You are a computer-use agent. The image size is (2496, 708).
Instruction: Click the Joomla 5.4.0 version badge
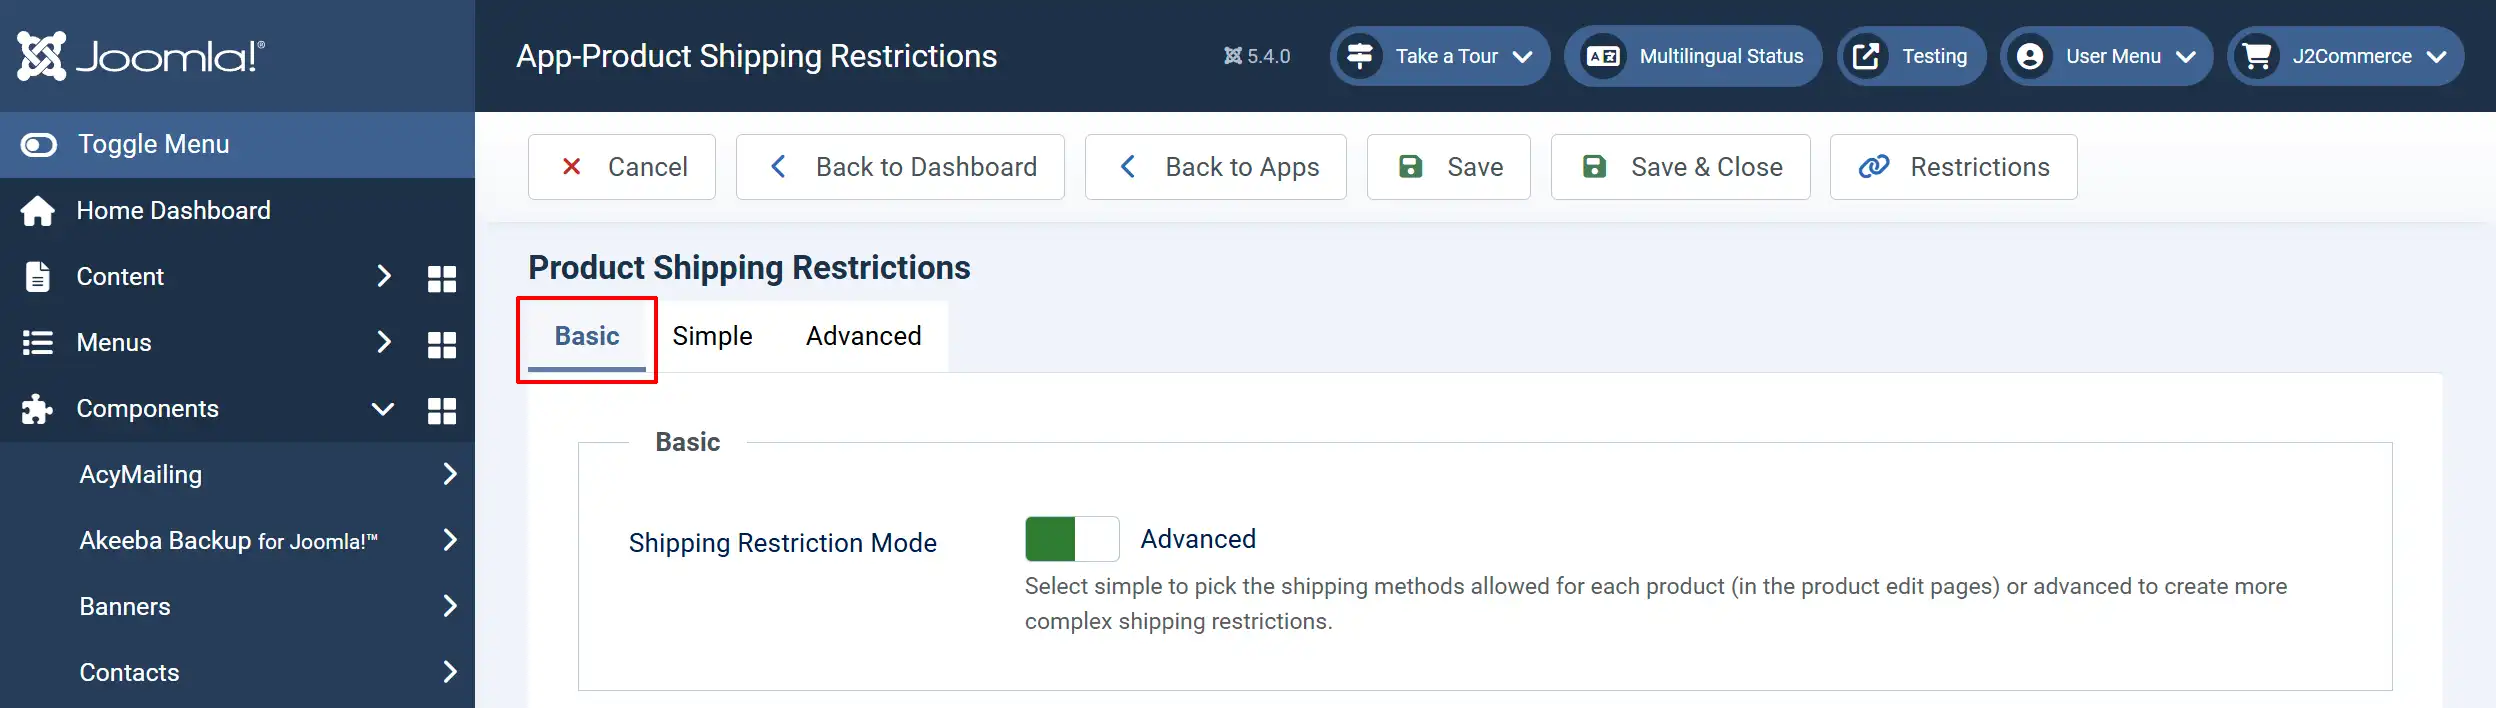click(x=1257, y=56)
